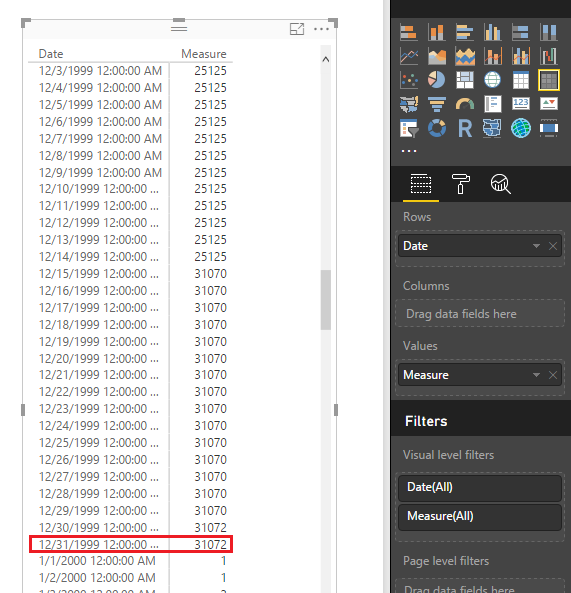Open the Date field dropdown in Rows
571x593 pixels.
(x=536, y=246)
